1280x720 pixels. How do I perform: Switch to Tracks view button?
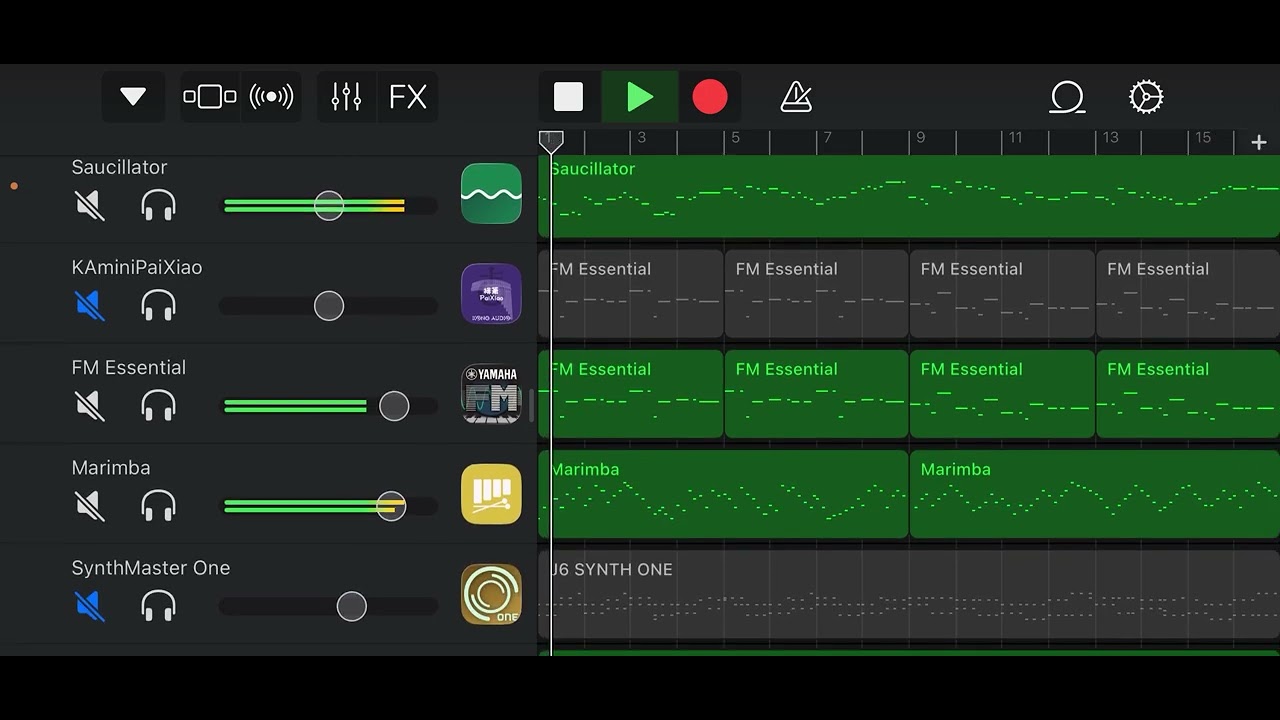pyautogui.click(x=210, y=97)
